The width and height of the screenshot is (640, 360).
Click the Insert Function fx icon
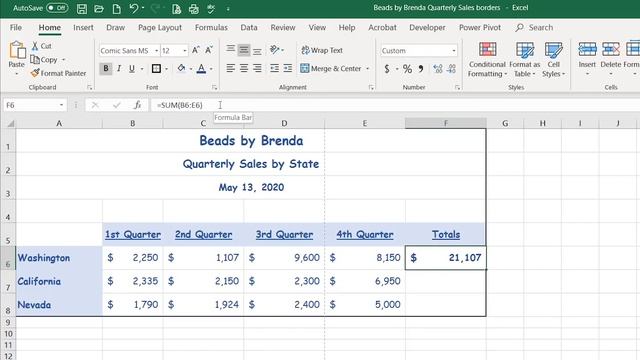[138, 105]
